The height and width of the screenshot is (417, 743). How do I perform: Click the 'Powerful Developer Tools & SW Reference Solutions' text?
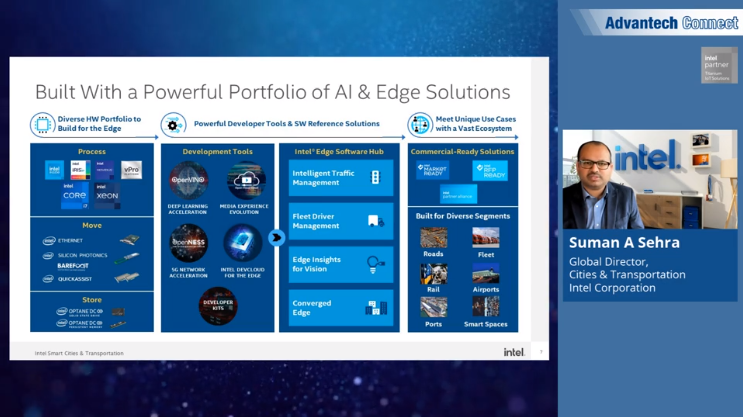click(287, 124)
